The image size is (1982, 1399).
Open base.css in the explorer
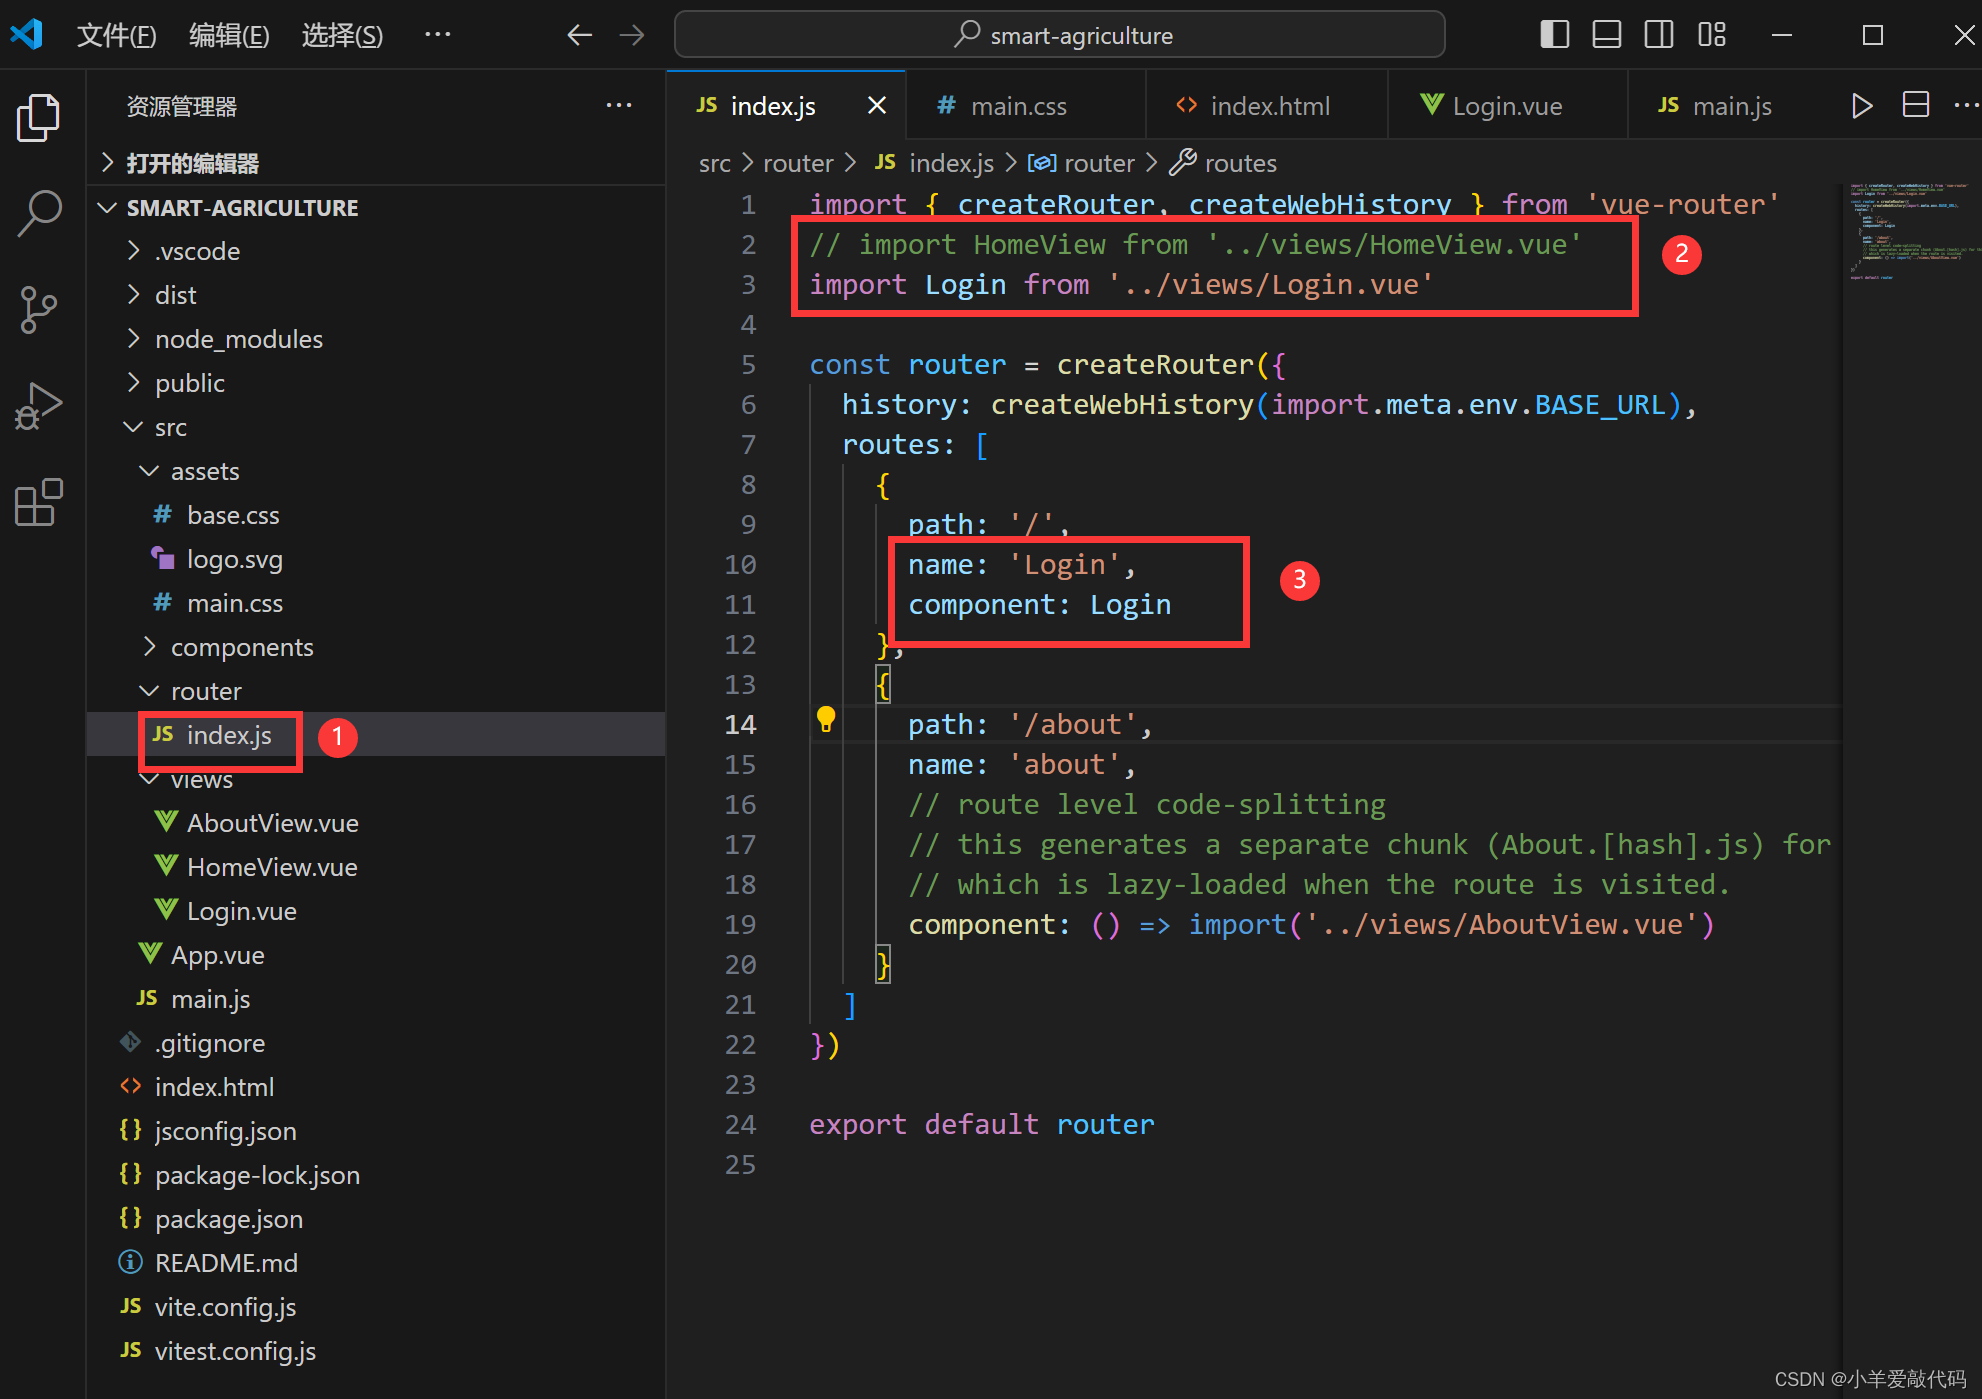[x=375, y=515]
